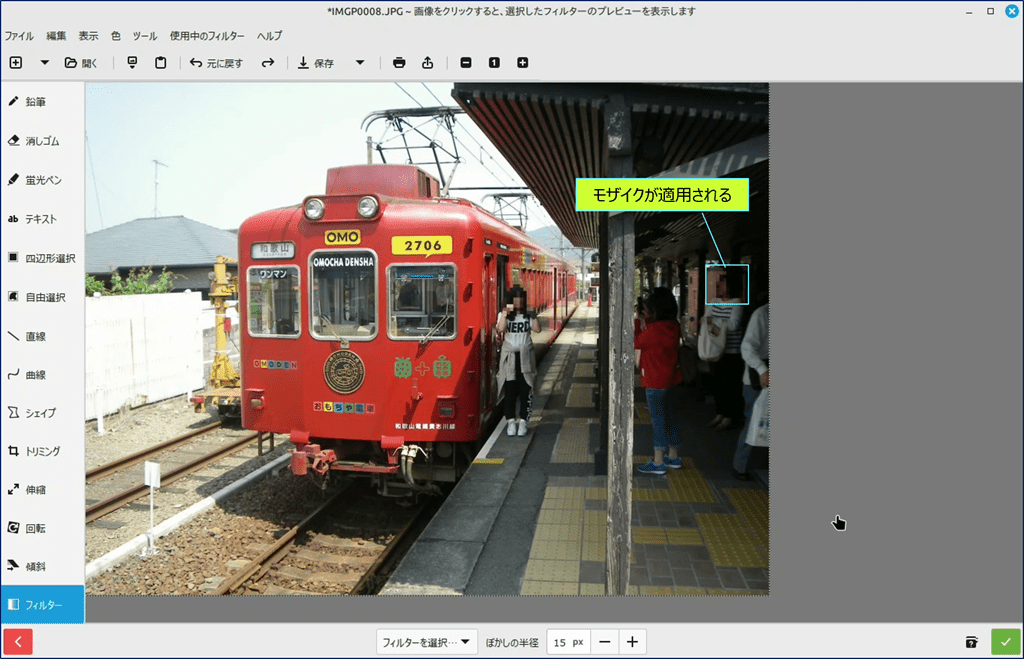Open the ヘルプ menu
The image size is (1024, 659).
pos(269,36)
